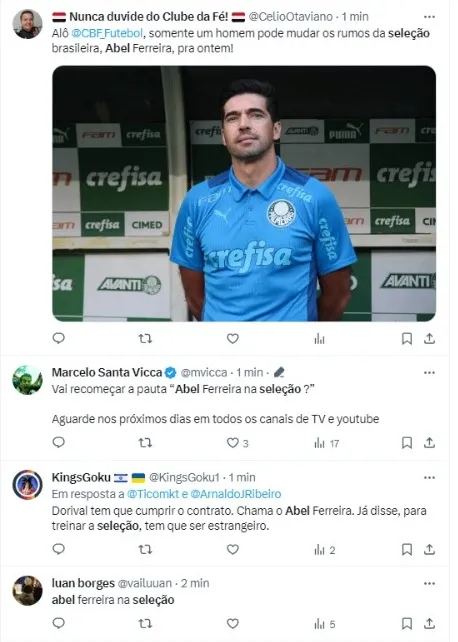Open more options menu on Marcelo Santa Vicca tweet
The height and width of the screenshot is (642, 458).
click(x=429, y=373)
